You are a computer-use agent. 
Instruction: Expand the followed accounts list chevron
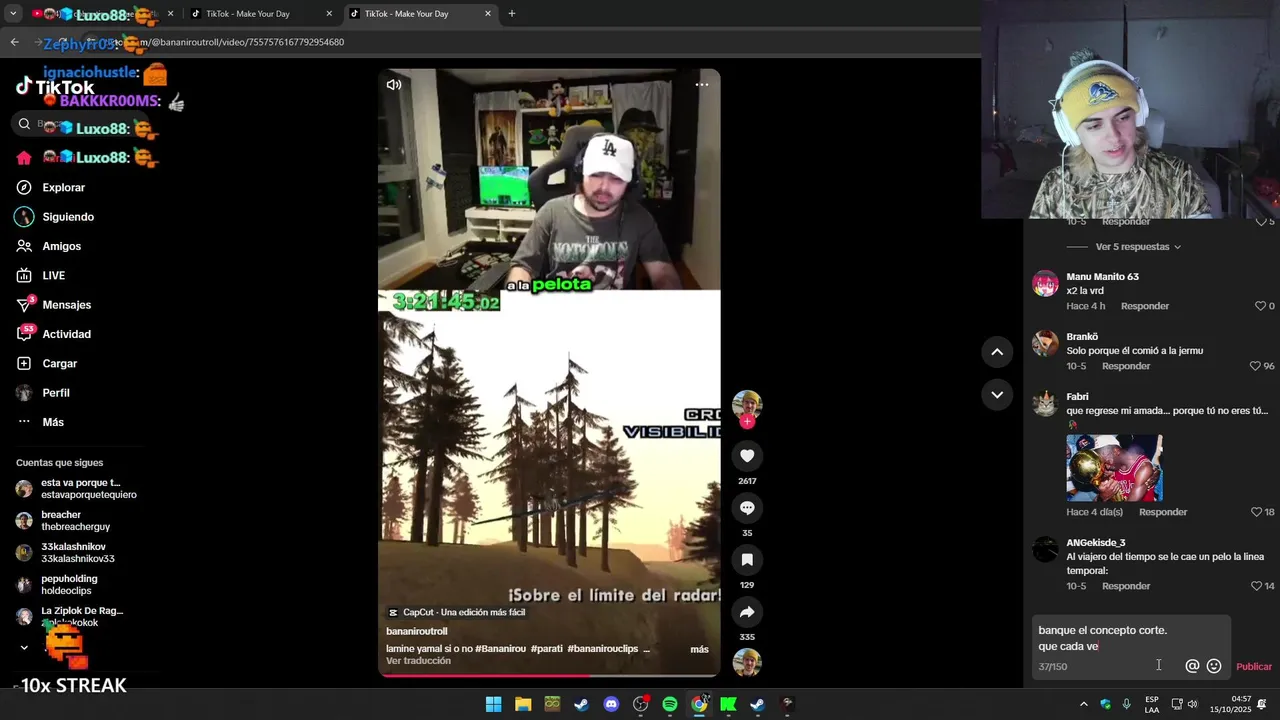tap(24, 648)
